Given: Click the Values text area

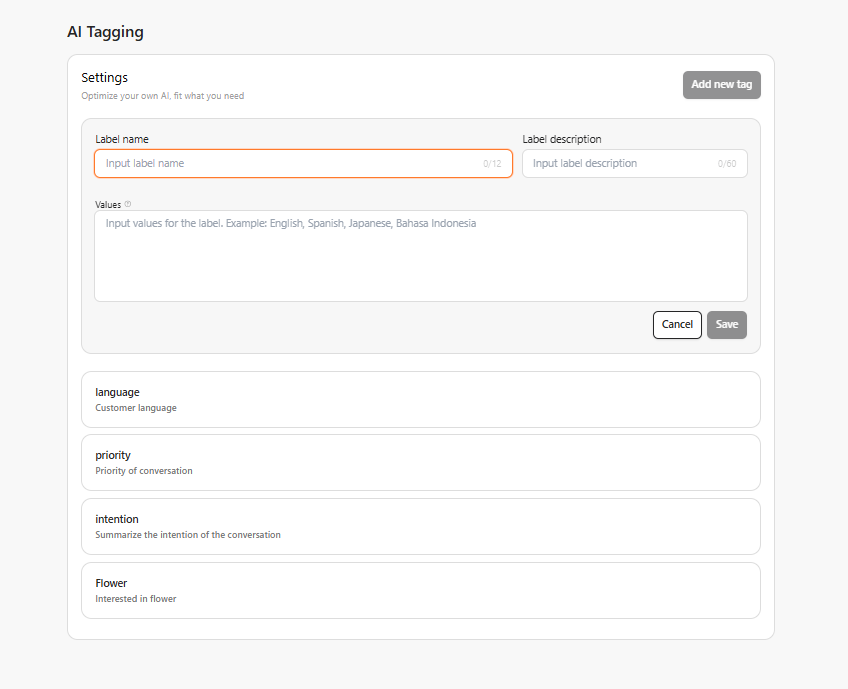Looking at the screenshot, I should (420, 255).
